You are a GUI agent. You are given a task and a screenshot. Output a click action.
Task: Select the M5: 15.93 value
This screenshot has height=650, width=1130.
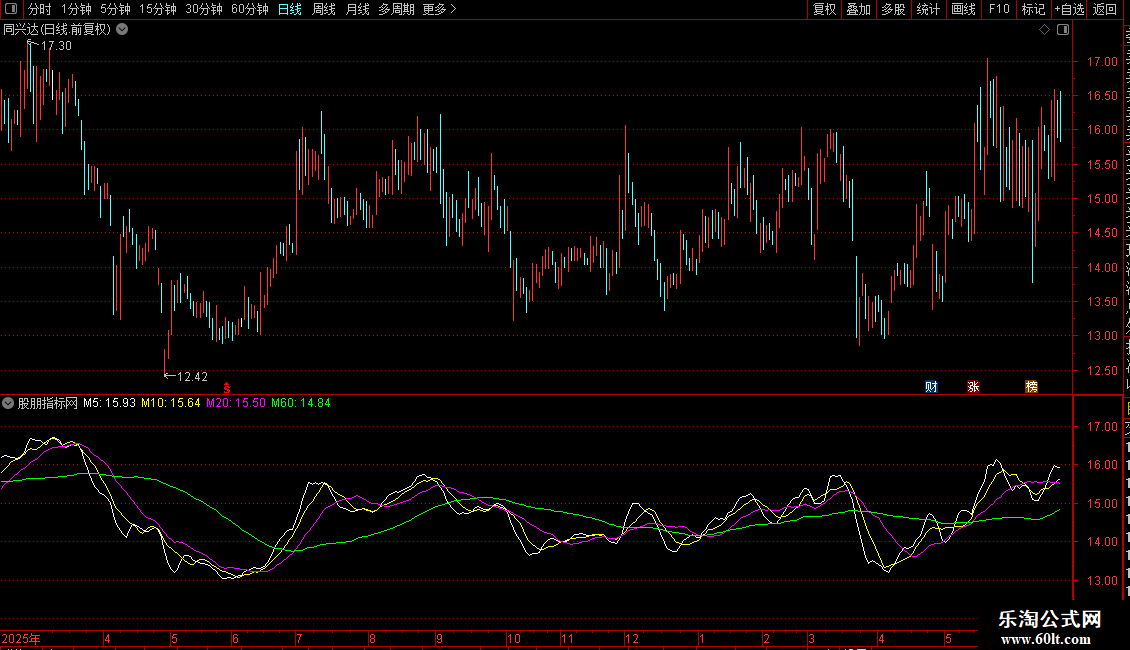[x=110, y=404]
